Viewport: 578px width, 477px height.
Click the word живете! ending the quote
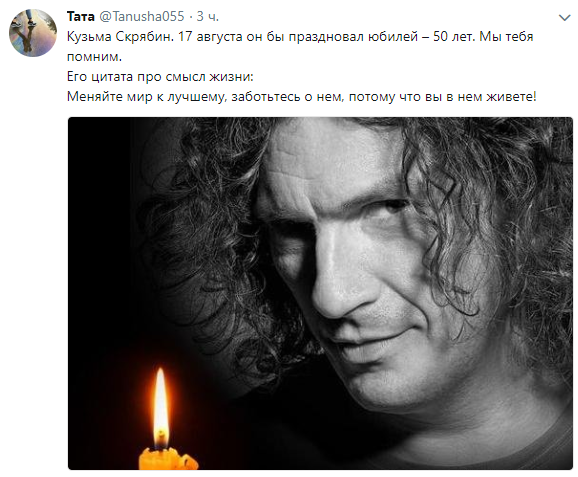point(511,97)
